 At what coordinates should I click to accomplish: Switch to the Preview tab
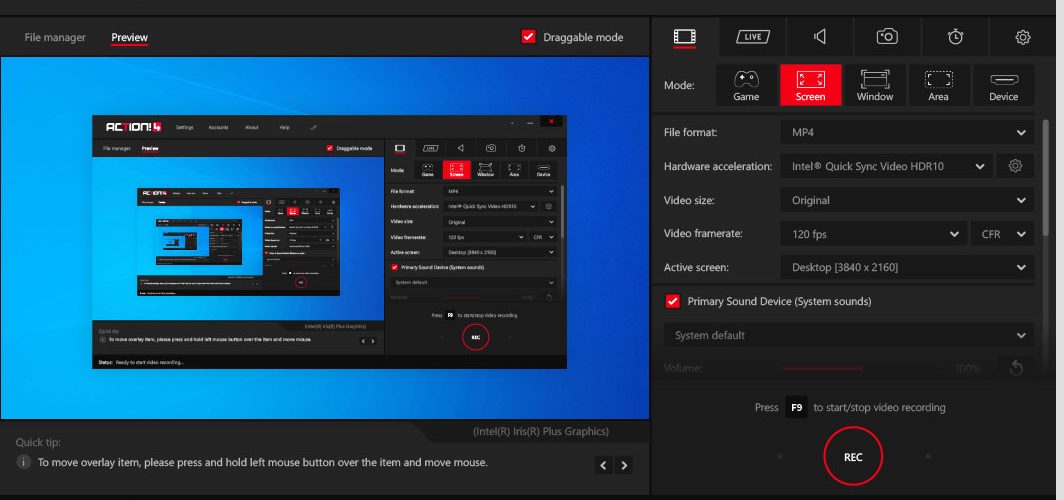[x=130, y=37]
